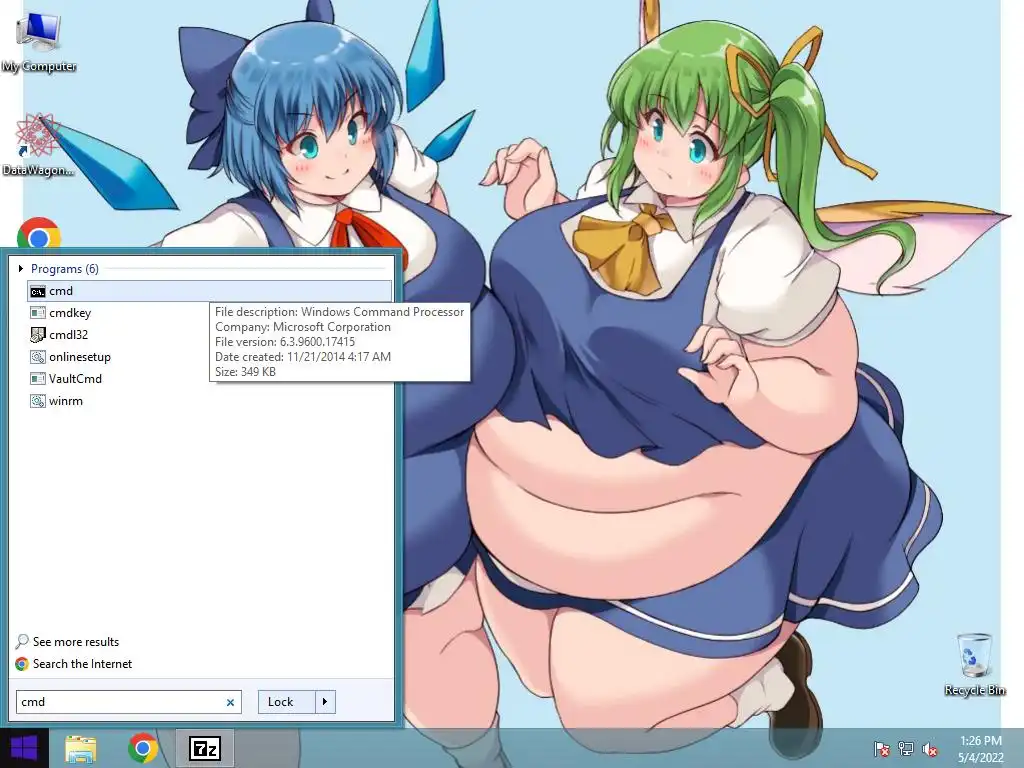Open the clock showing 1:26 PM
Viewport: 1024px width, 768px height.
980,749
